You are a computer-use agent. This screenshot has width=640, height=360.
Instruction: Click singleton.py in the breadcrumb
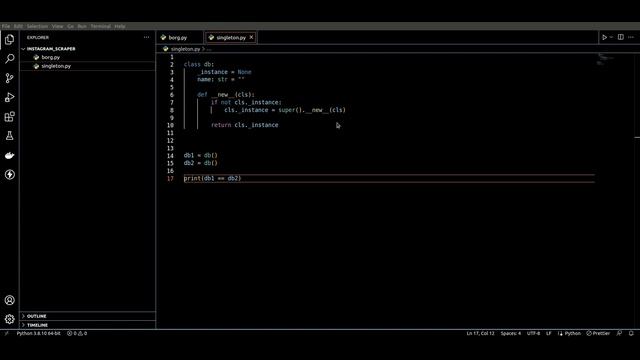tap(185, 49)
